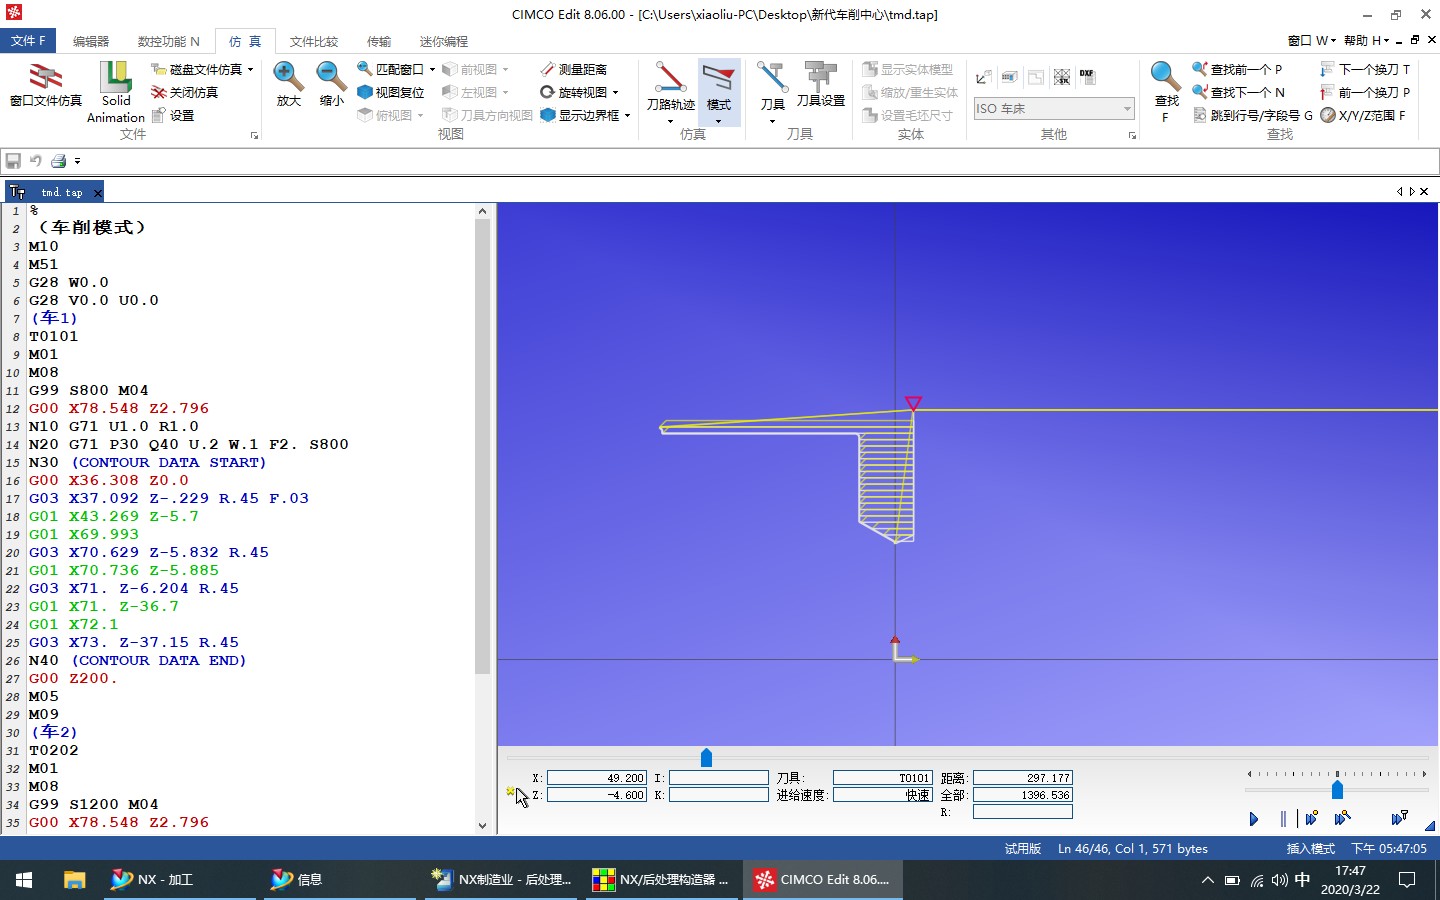Click the 查找 find magnifier
This screenshot has height=900, width=1440.
point(1166,76)
